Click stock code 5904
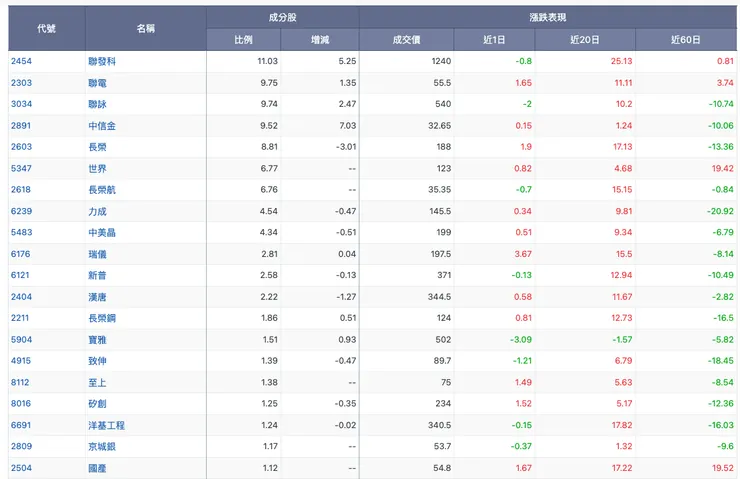The image size is (740, 479). pyautogui.click(x=21, y=340)
